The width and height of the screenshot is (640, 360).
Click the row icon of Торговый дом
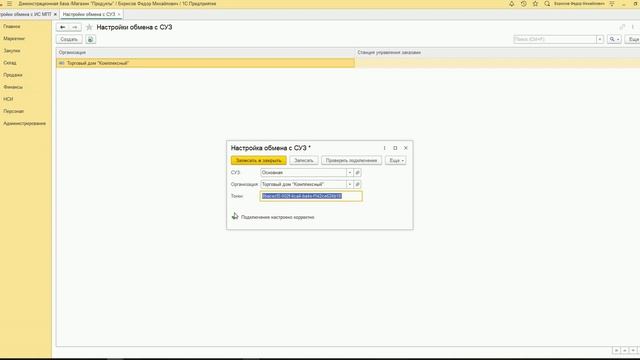click(x=62, y=63)
